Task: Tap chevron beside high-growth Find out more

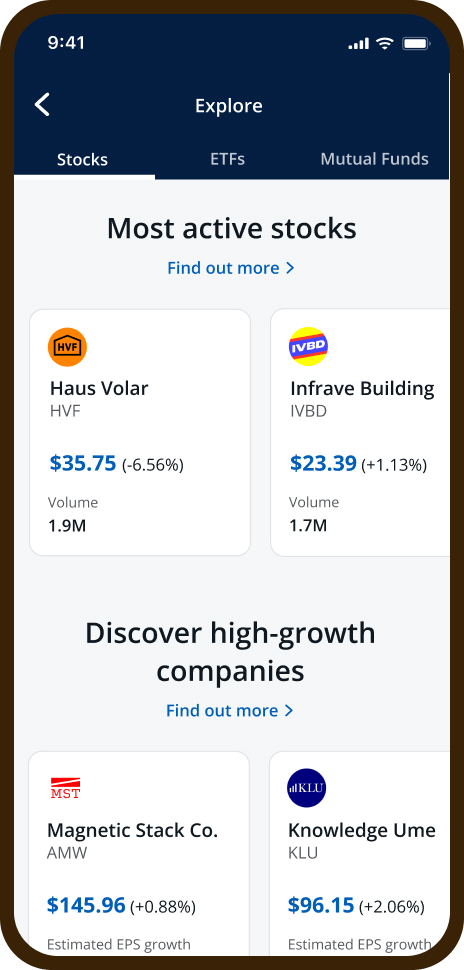Action: [288, 711]
